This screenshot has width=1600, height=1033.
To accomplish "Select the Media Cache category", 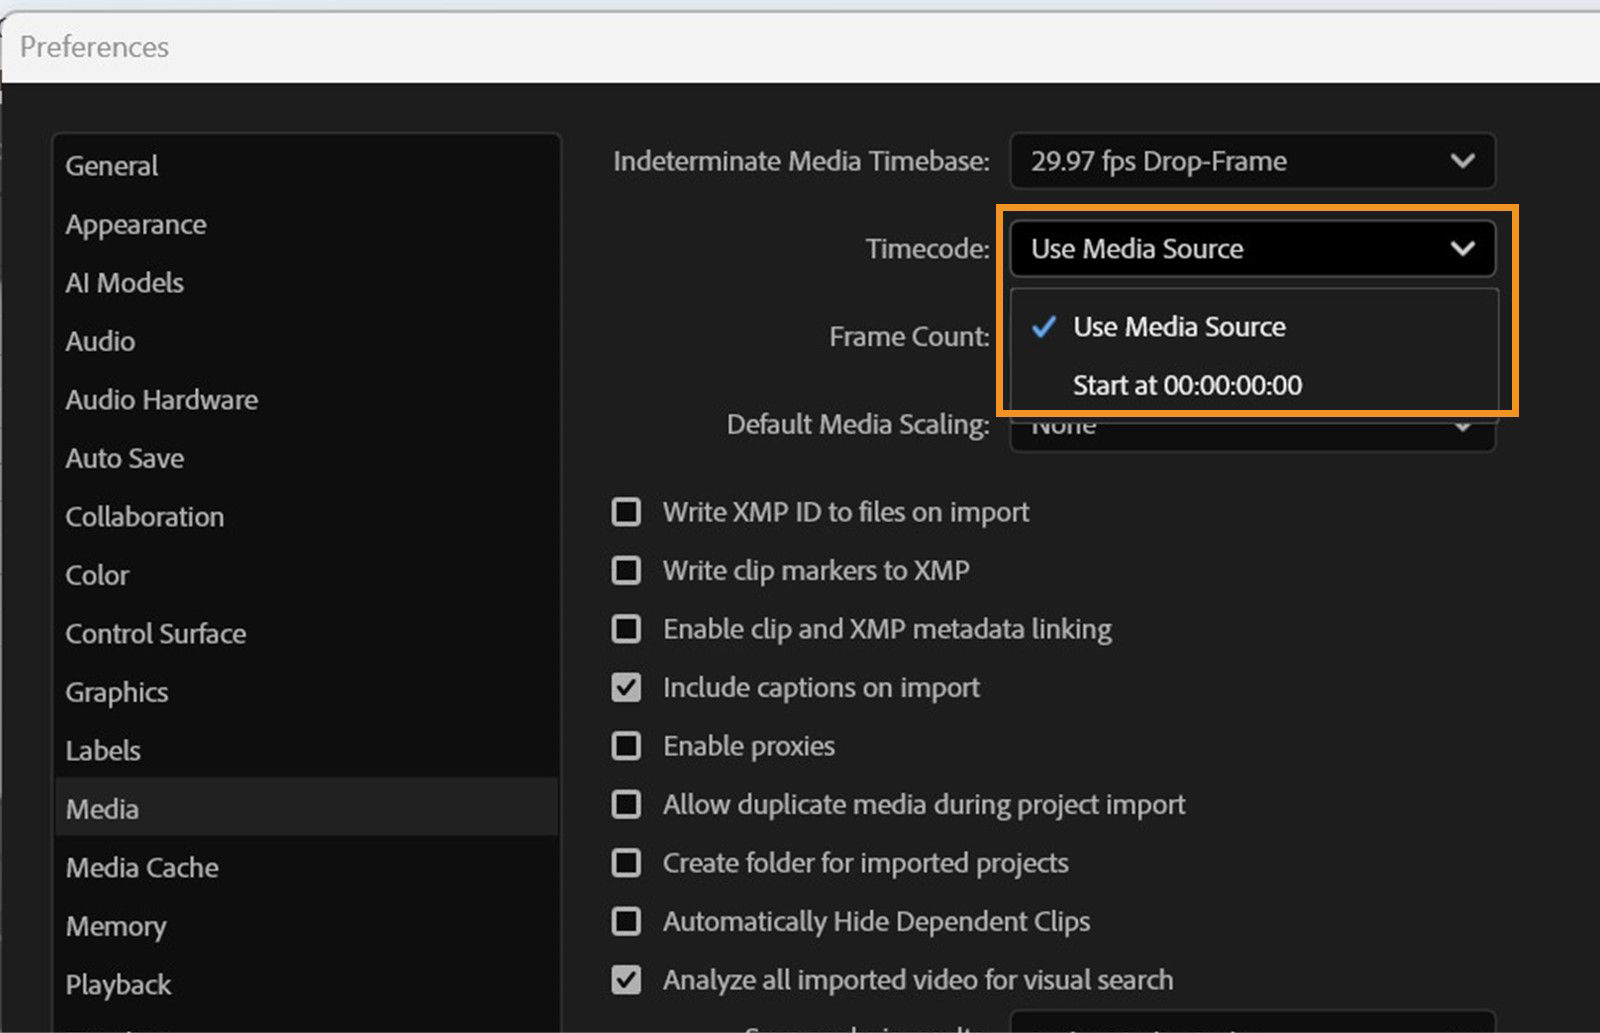I will [x=141, y=867].
